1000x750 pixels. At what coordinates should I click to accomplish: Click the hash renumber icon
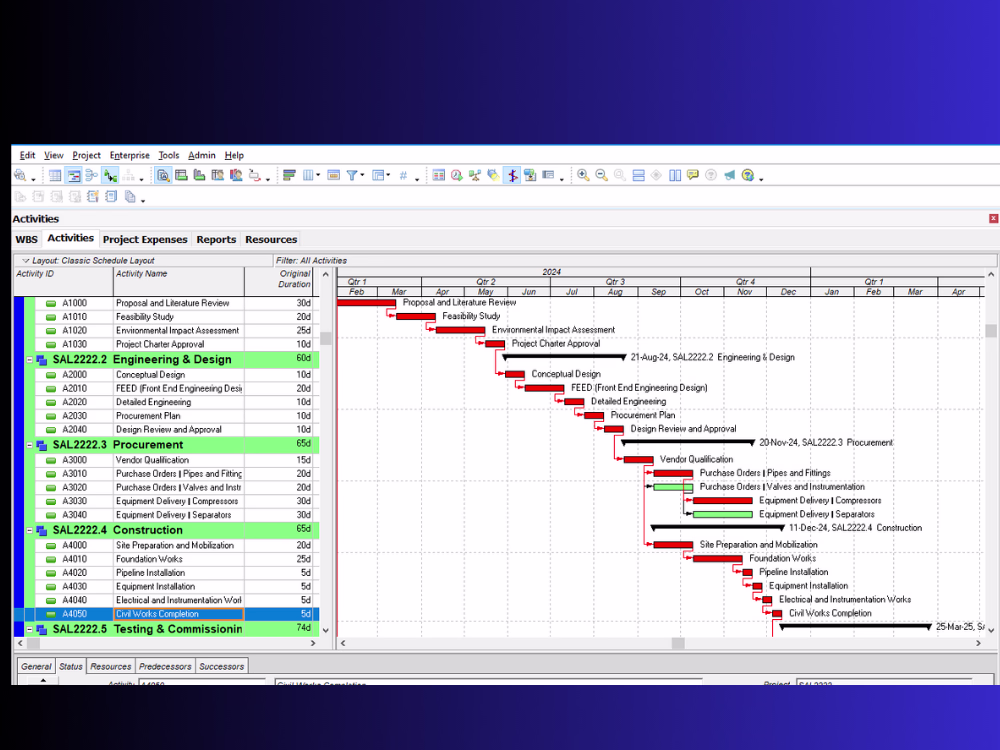pos(403,175)
